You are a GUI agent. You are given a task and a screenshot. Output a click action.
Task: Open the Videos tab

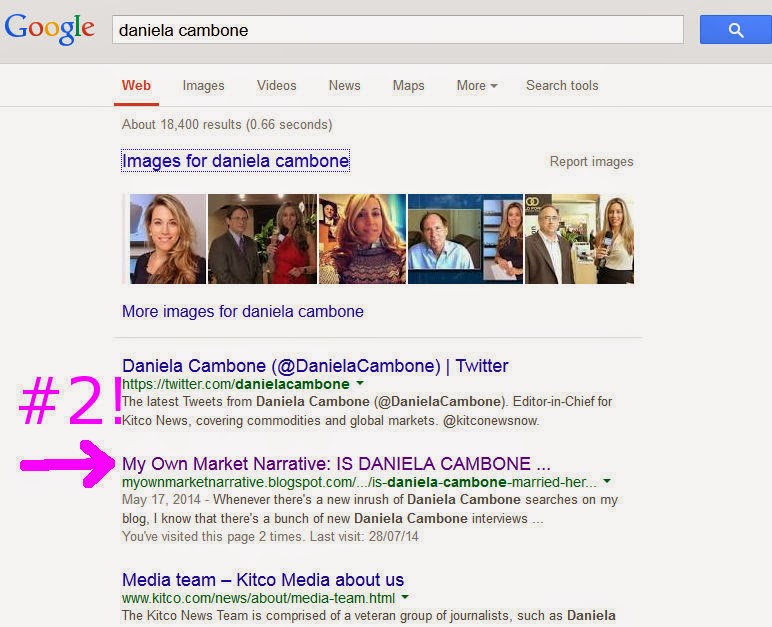pos(277,85)
